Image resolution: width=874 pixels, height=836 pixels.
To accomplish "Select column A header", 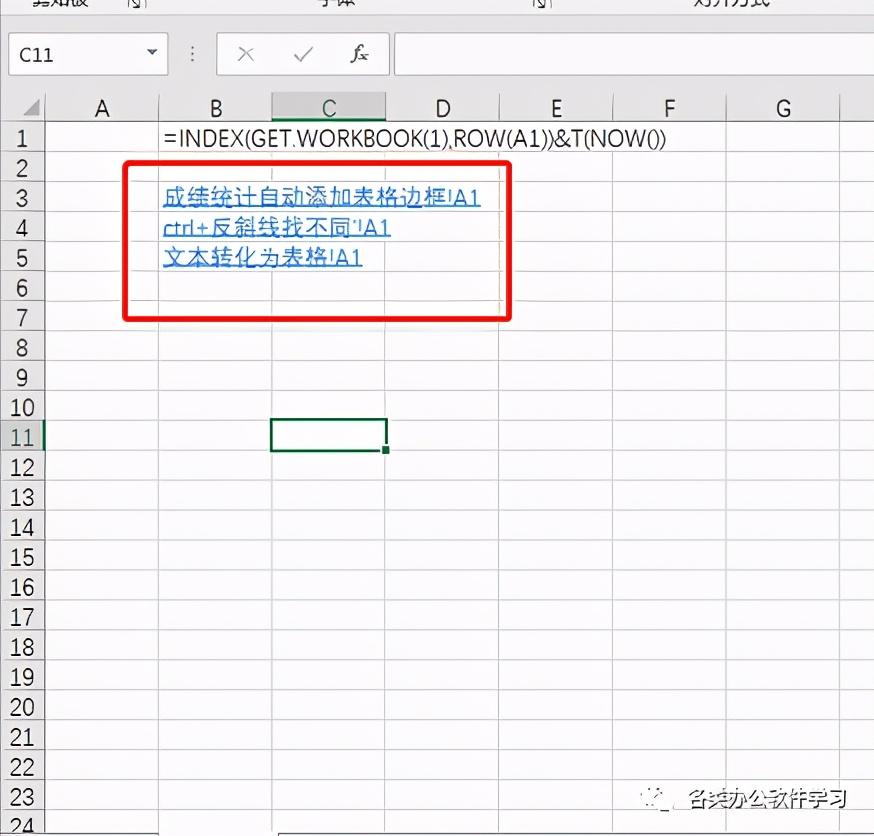I will (x=102, y=108).
